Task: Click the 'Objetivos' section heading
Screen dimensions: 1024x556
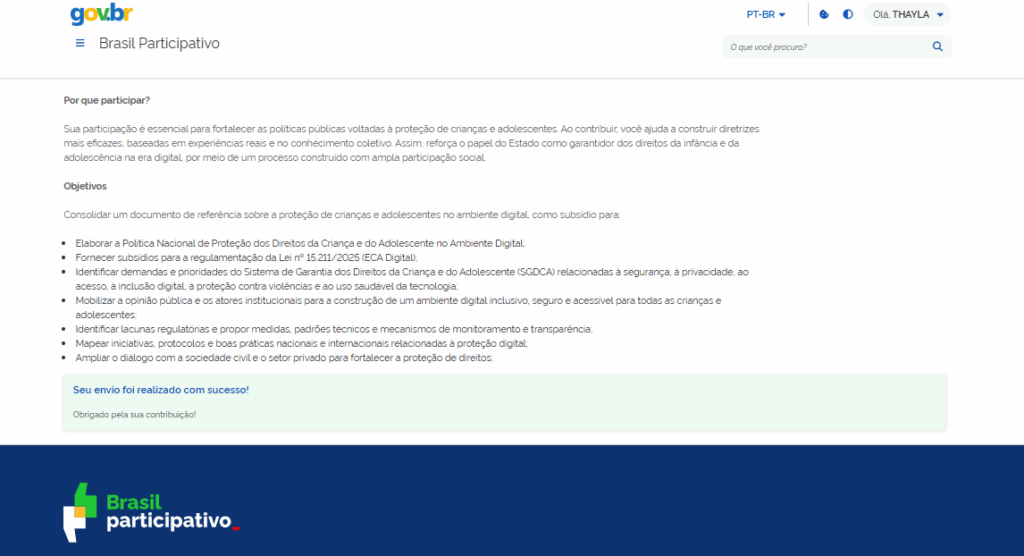Action: 85,186
